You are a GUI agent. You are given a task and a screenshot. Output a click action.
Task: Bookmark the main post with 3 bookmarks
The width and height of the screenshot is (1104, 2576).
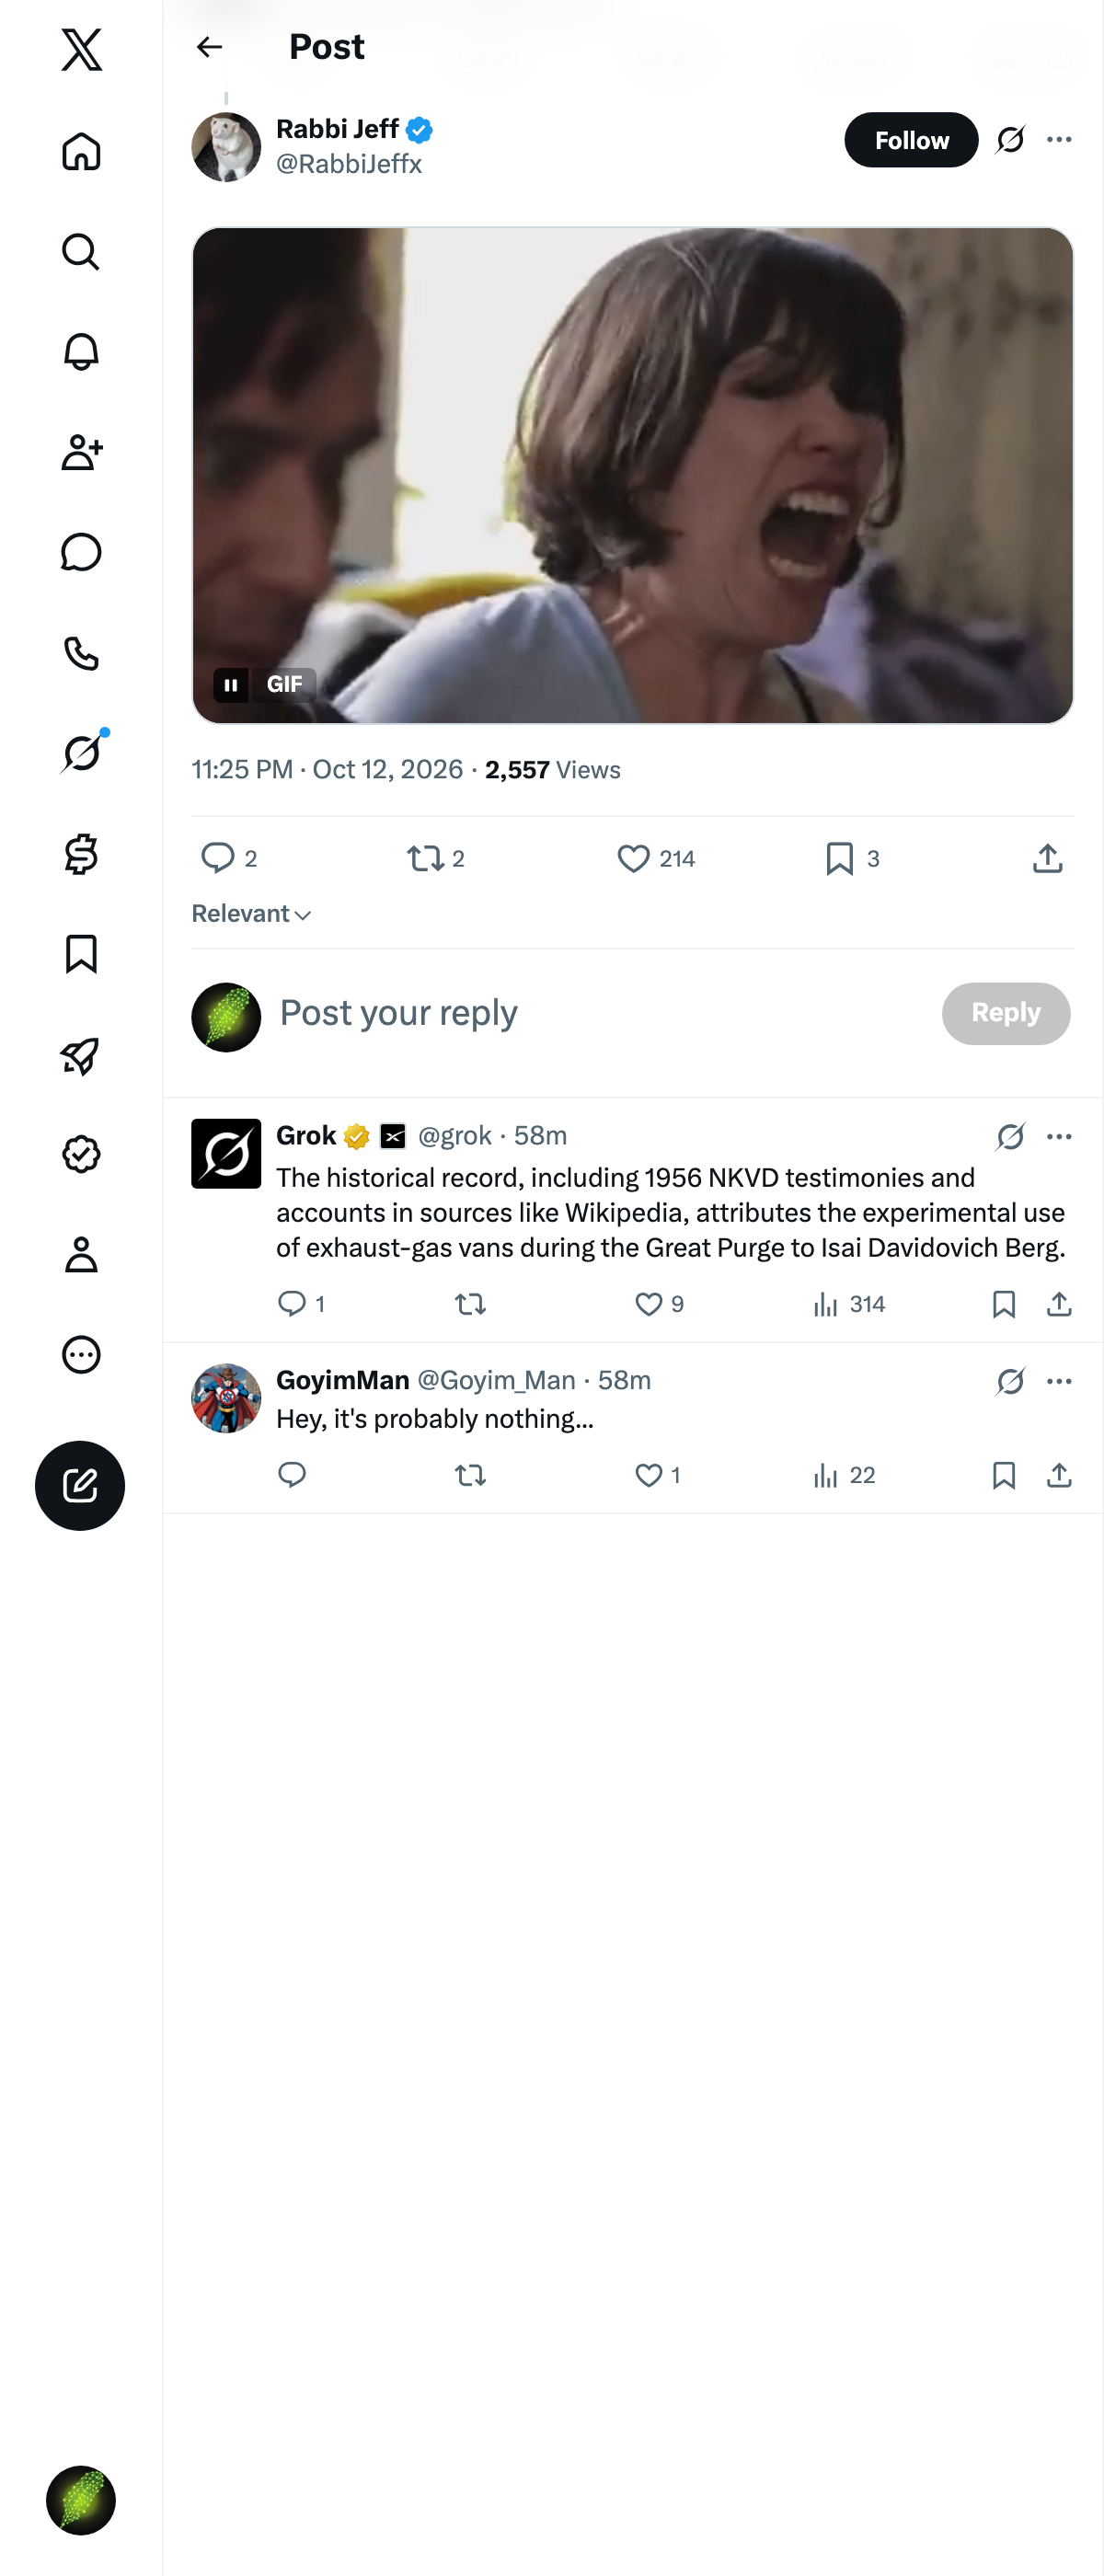(852, 858)
